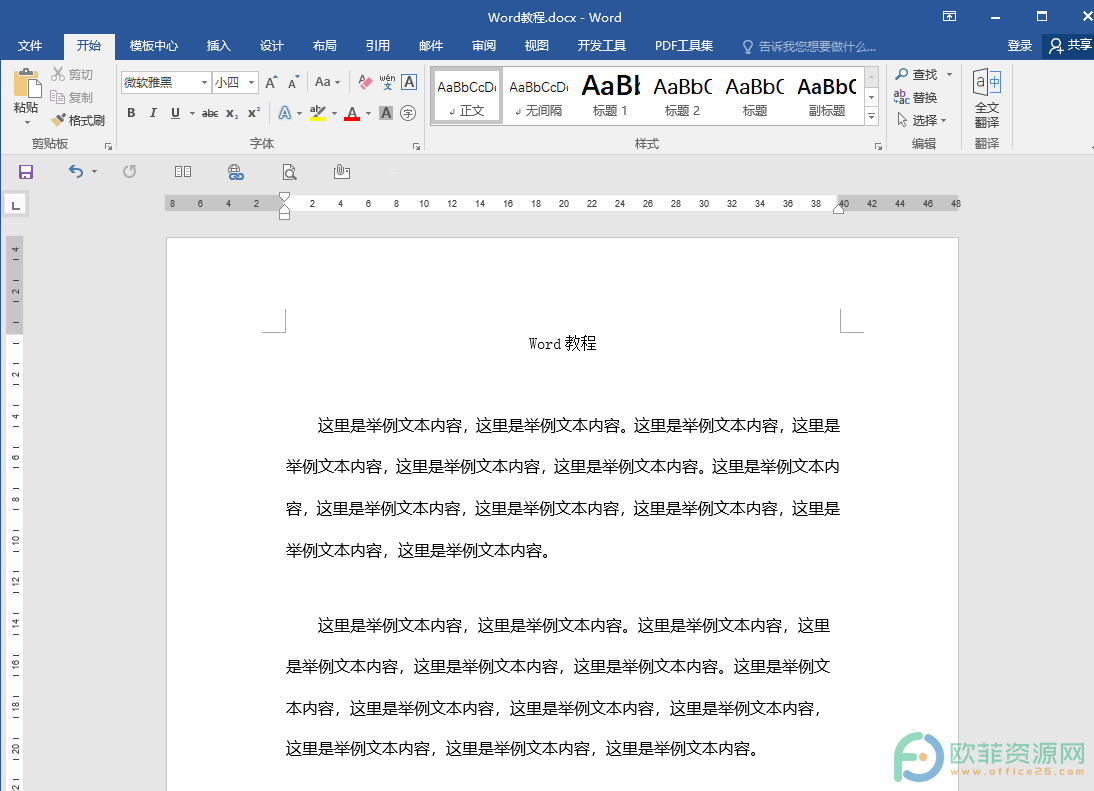Screen dimensions: 1094x791
Task: Open the Select (选择) dropdown
Action: coord(922,120)
